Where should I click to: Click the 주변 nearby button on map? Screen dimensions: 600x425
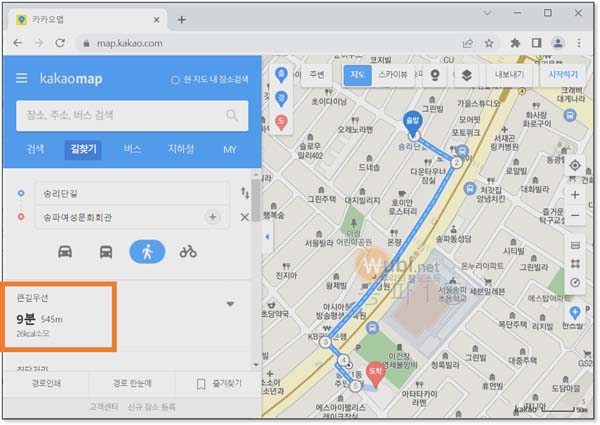tap(317, 75)
